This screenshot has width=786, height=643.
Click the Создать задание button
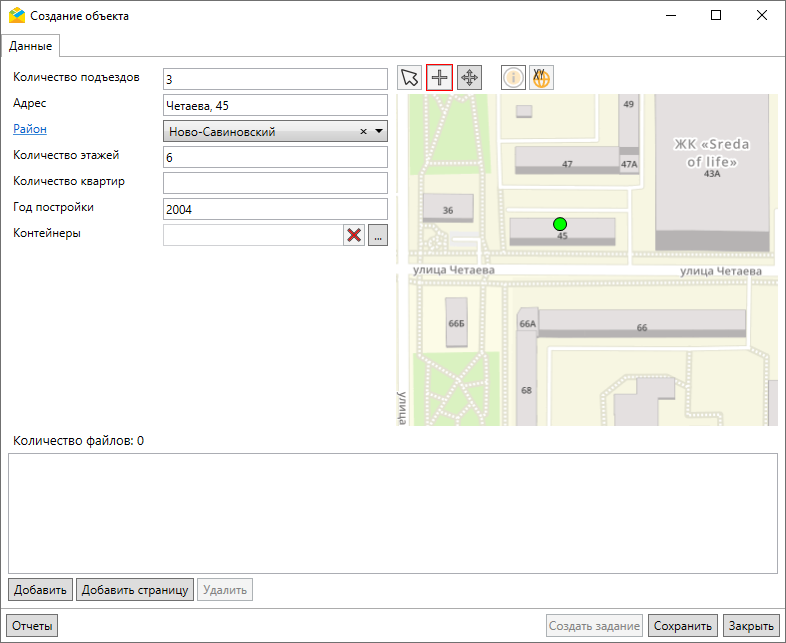pos(594,626)
